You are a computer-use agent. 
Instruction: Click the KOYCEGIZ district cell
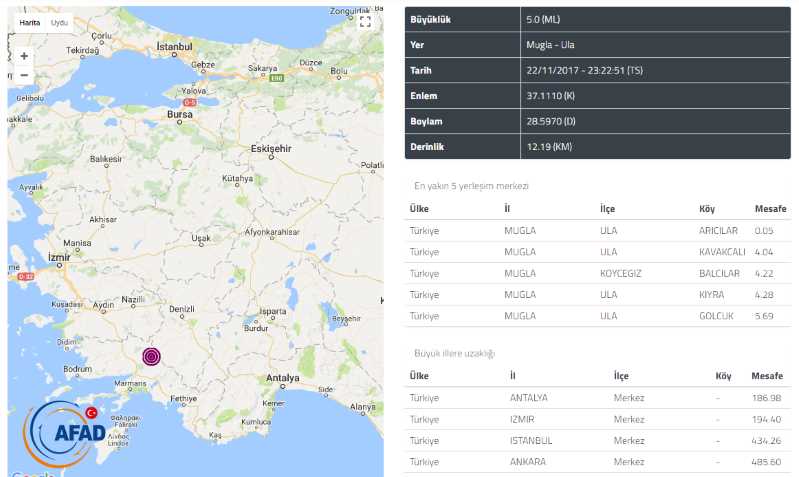[622, 273]
